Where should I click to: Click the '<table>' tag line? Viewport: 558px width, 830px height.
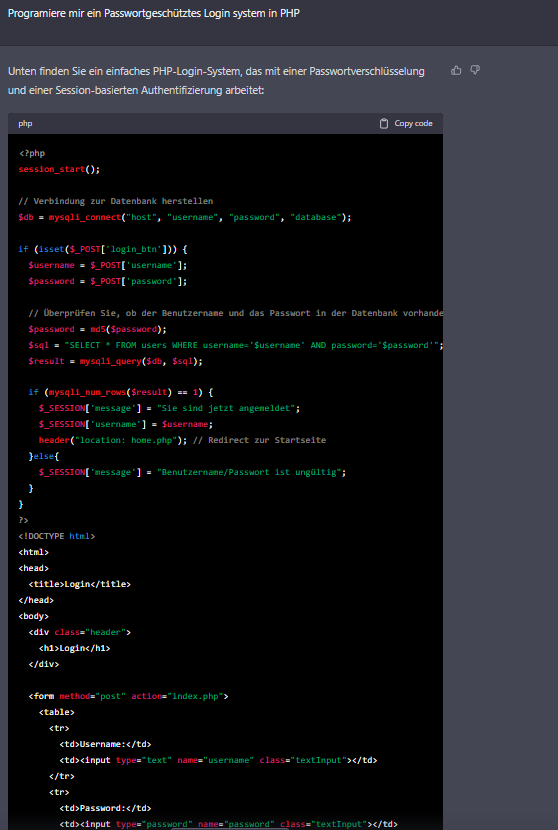pyautogui.click(x=57, y=712)
